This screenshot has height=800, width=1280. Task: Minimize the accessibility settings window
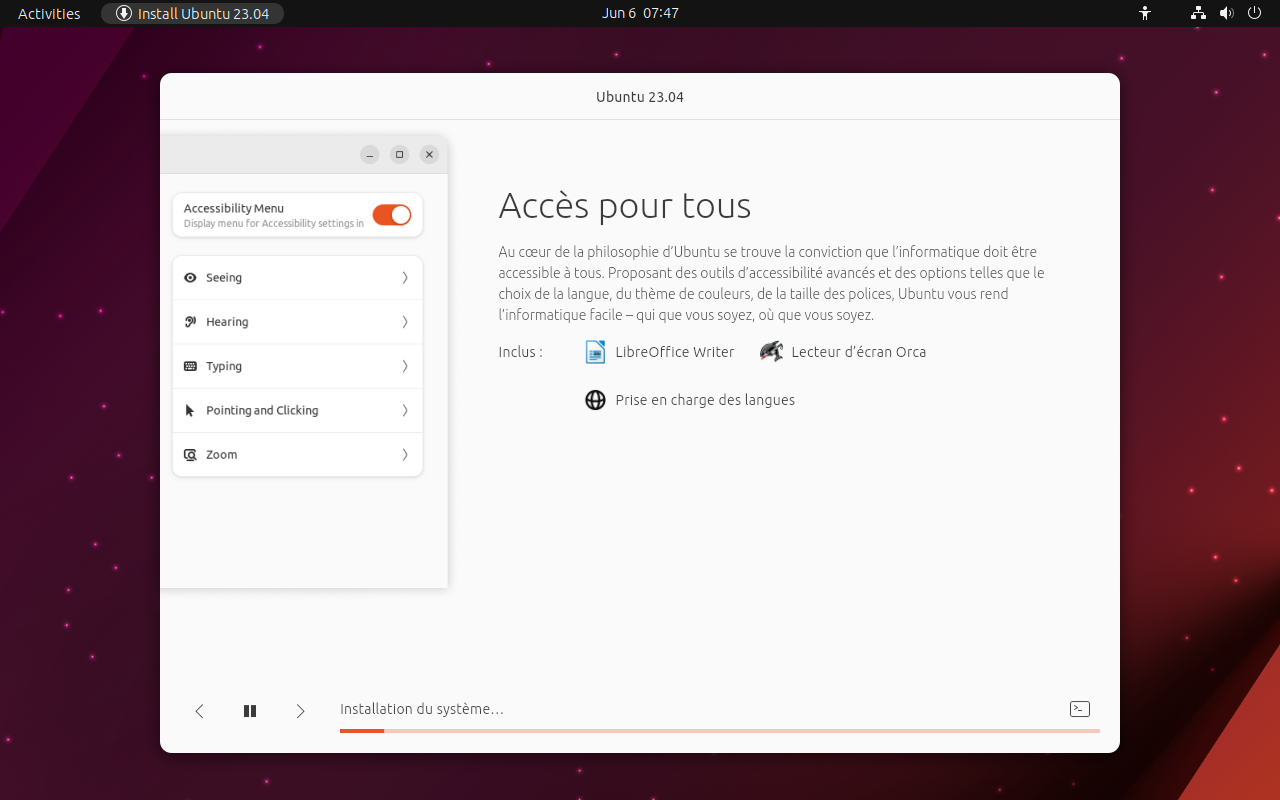click(x=370, y=154)
